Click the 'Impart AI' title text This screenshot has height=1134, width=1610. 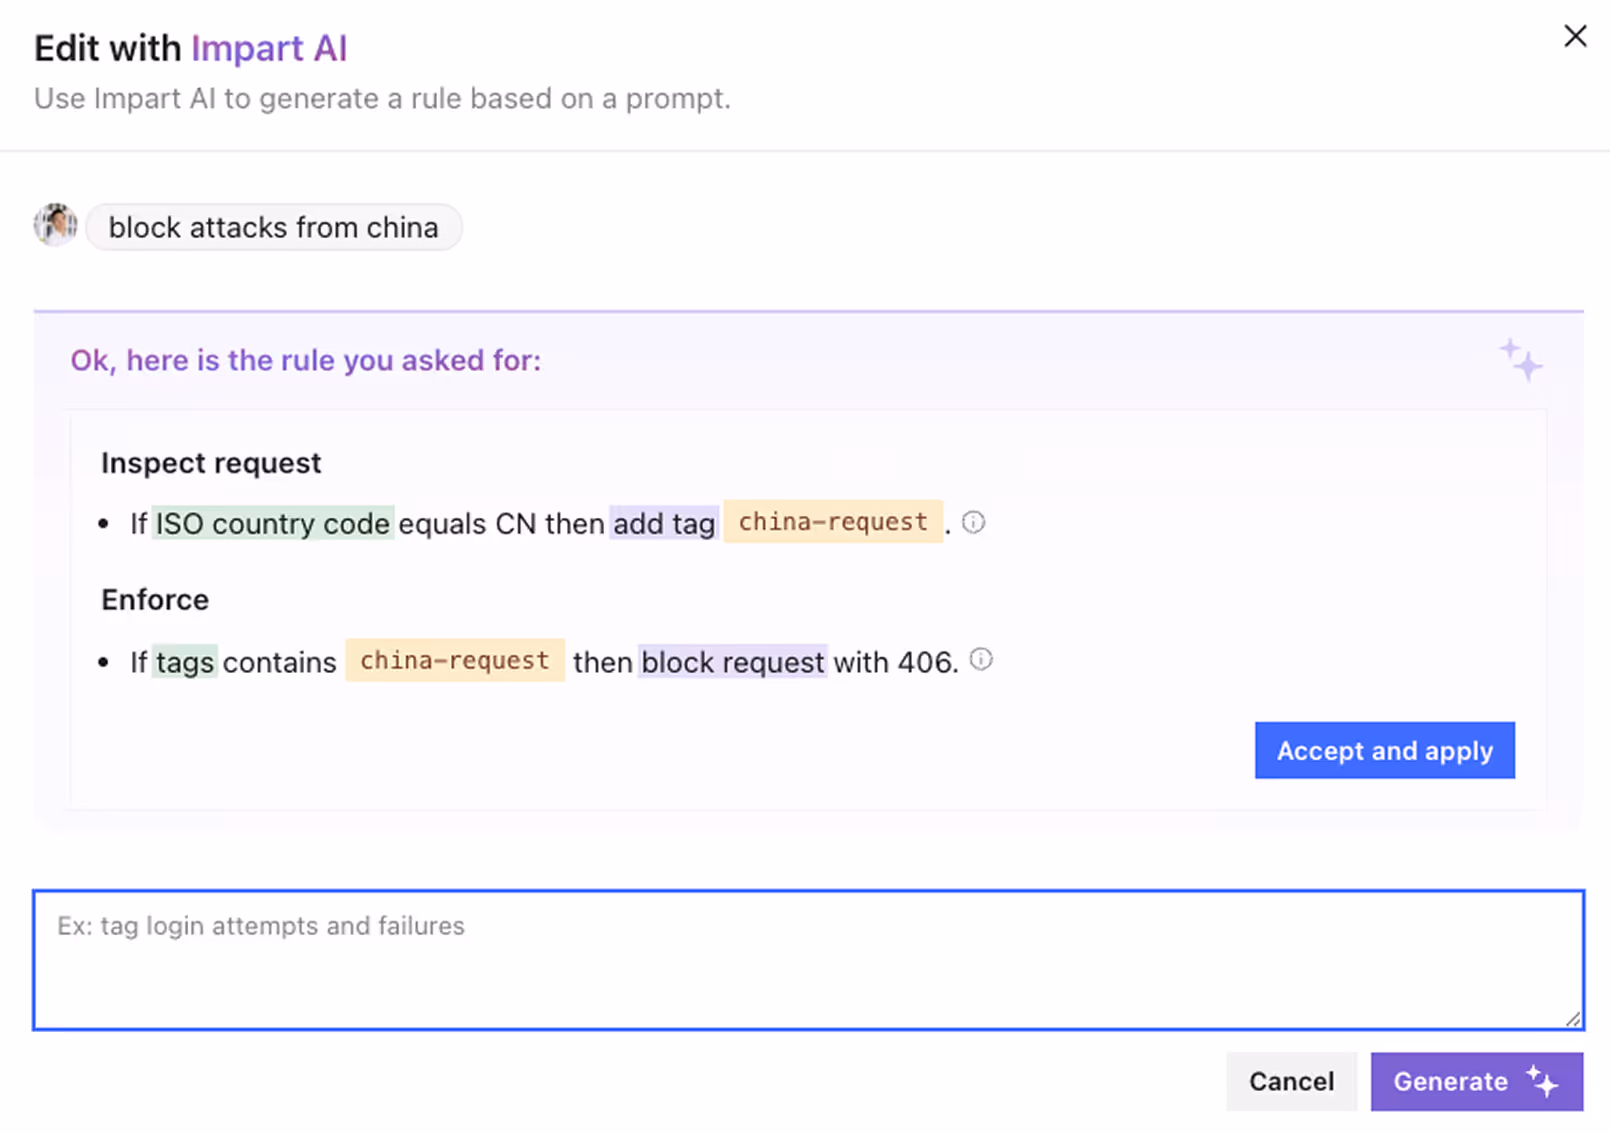[x=269, y=48]
